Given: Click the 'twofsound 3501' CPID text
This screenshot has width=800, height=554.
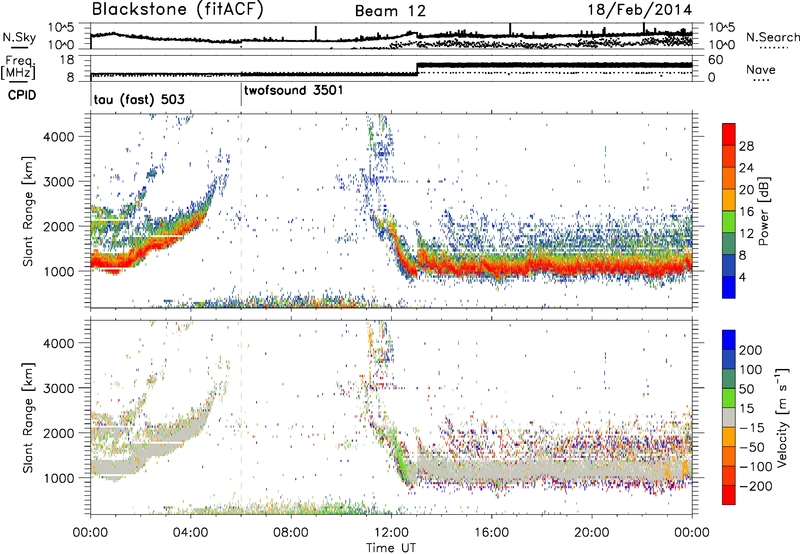Looking at the screenshot, I should click(293, 90).
